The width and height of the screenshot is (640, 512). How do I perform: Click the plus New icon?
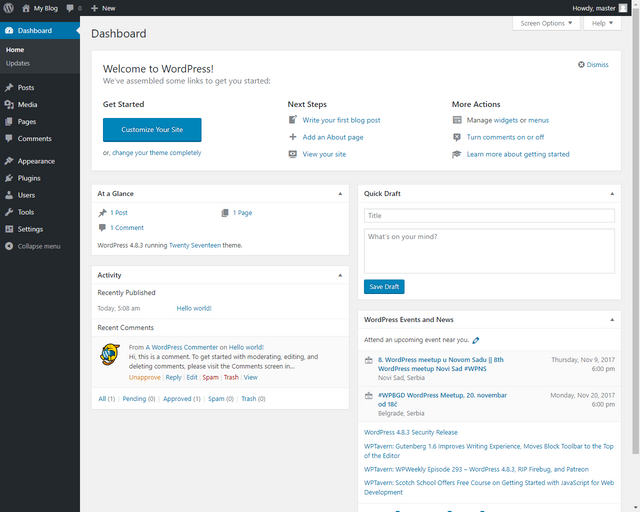[x=94, y=8]
